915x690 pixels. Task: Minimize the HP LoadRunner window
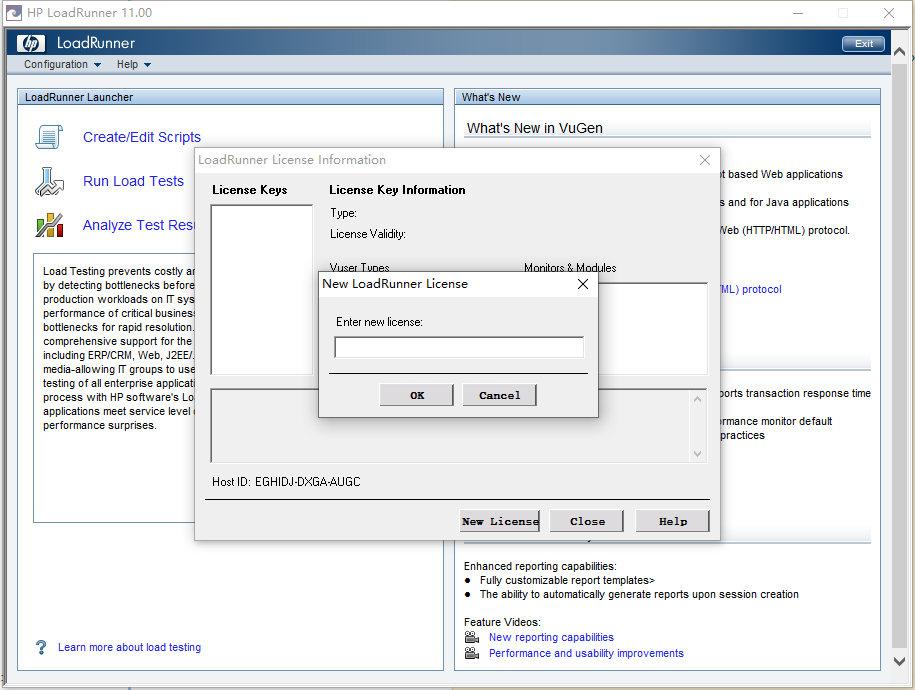pyautogui.click(x=798, y=13)
